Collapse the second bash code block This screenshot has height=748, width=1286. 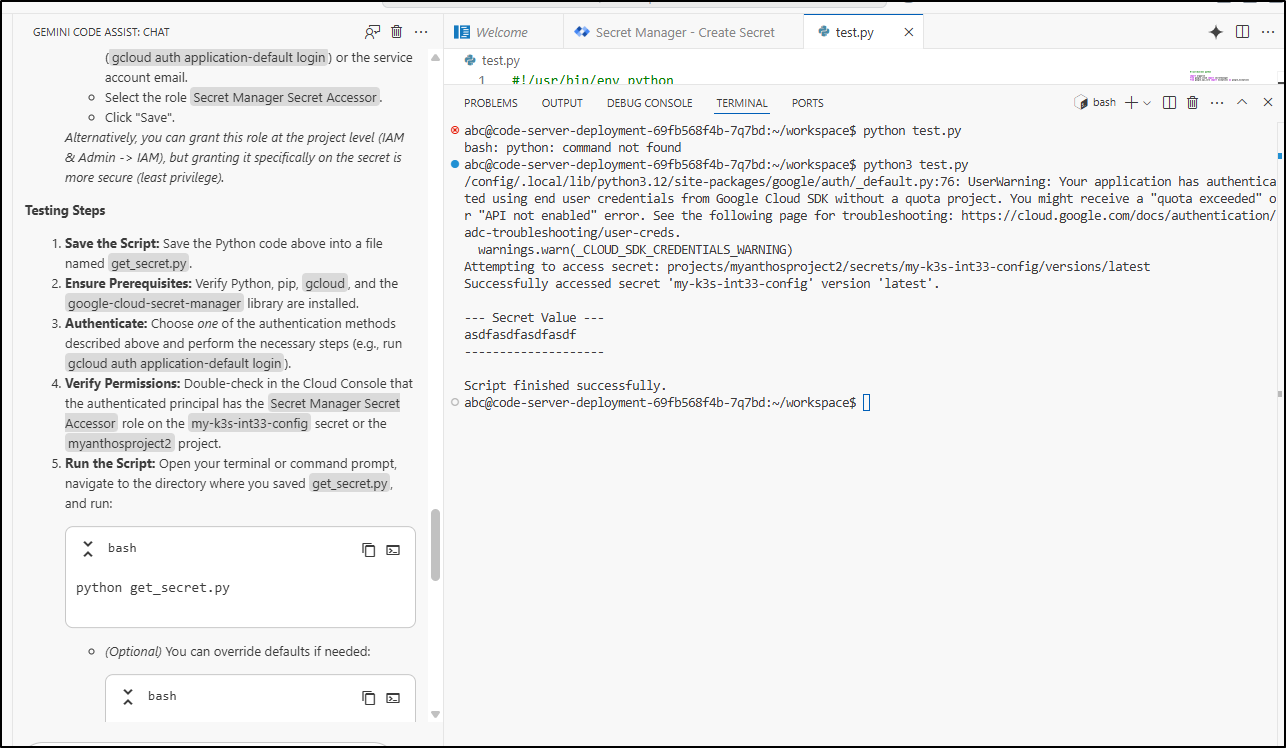pos(128,697)
